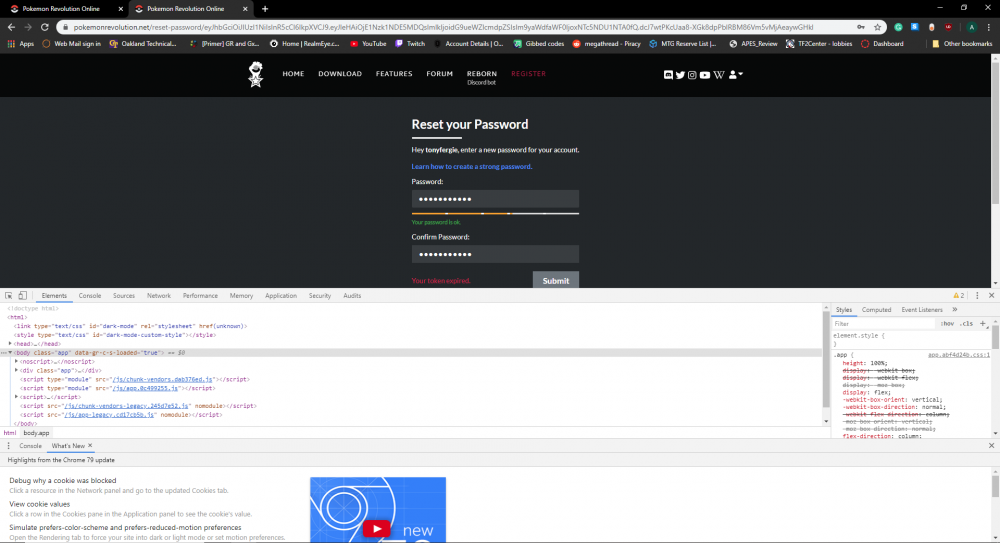Open the Computed styles tab
The image size is (1000, 543).
pyautogui.click(x=876, y=310)
